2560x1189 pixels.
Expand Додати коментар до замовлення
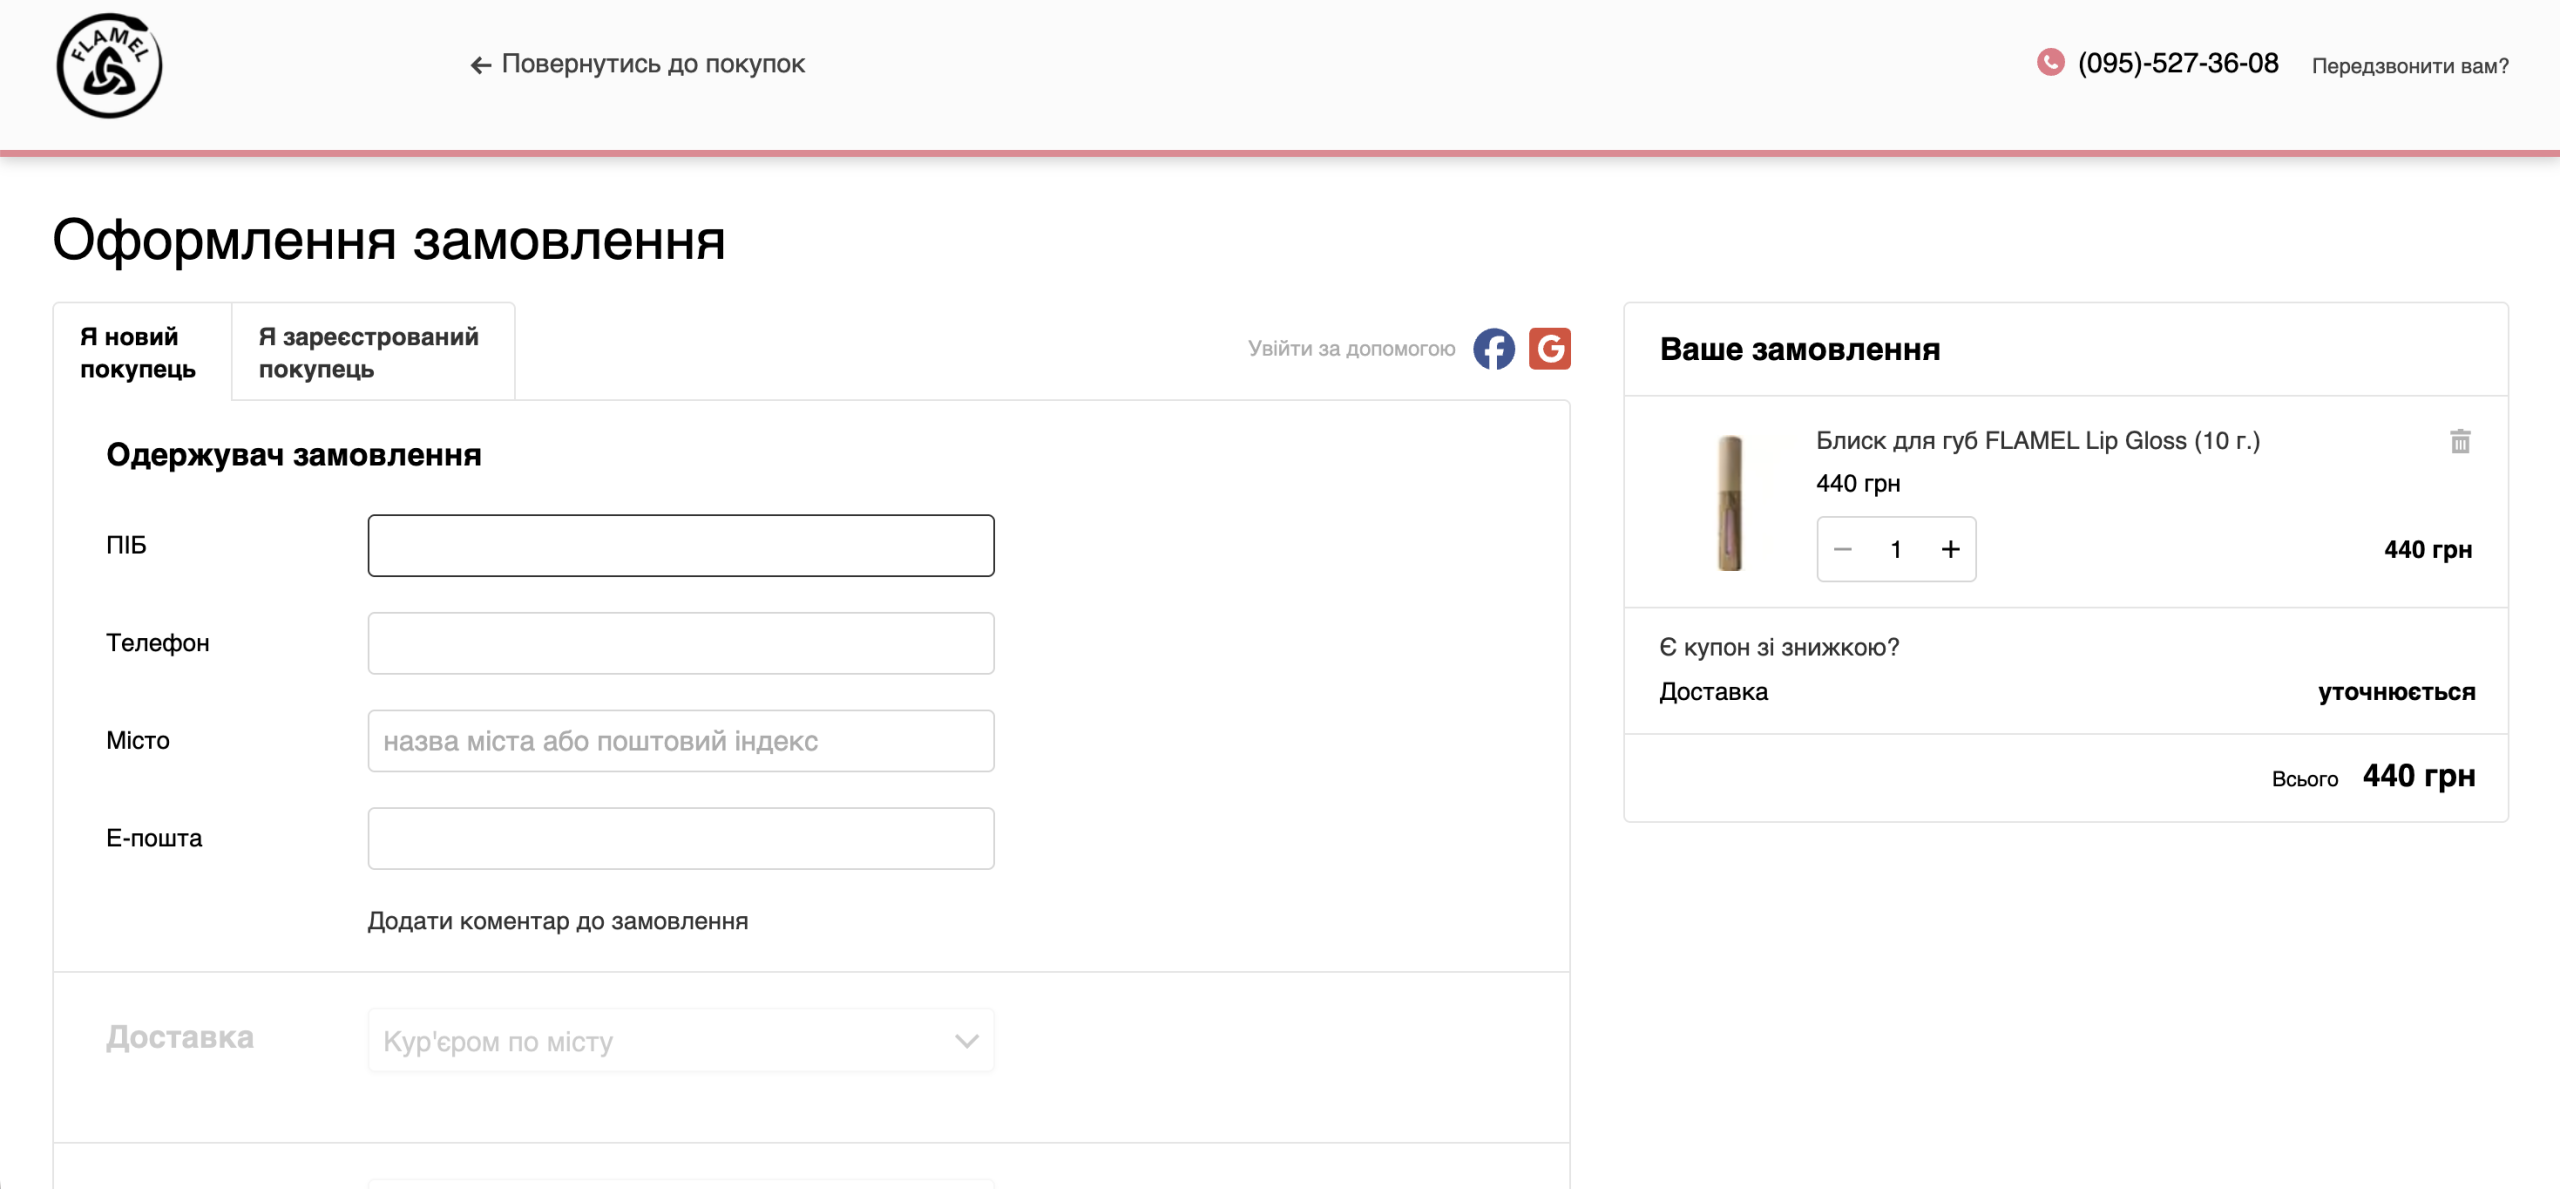pyautogui.click(x=558, y=921)
